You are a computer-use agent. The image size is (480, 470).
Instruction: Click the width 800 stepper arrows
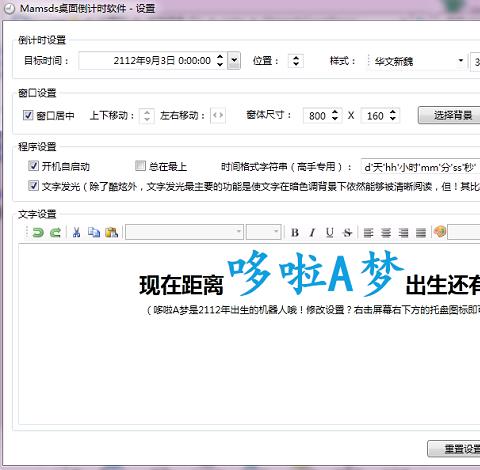(335, 115)
